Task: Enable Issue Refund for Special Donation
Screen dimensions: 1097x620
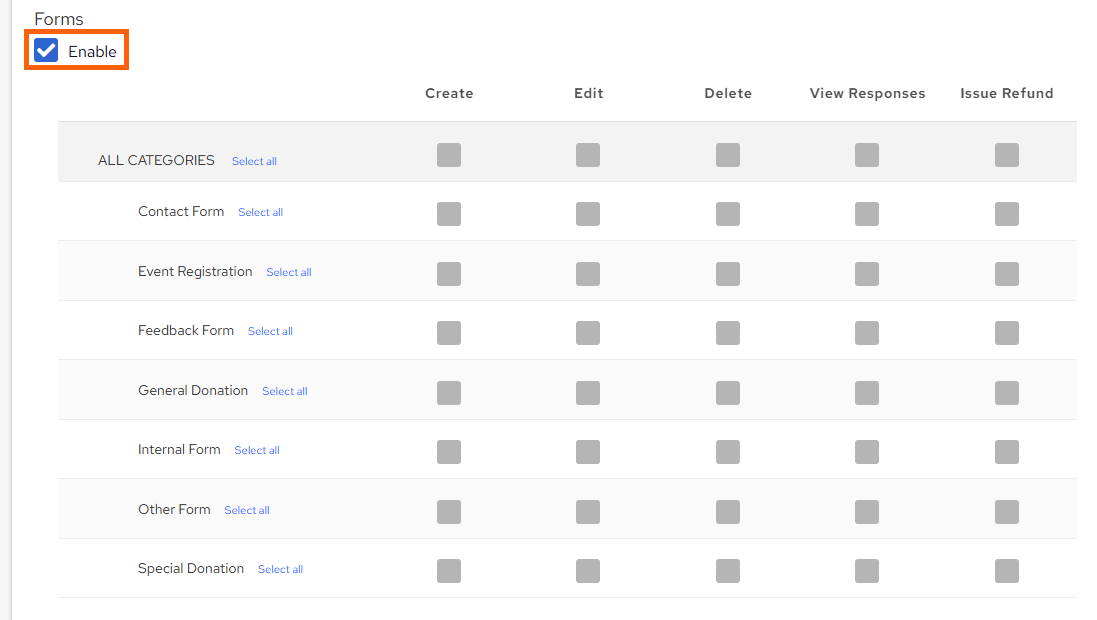Action: [1006, 571]
